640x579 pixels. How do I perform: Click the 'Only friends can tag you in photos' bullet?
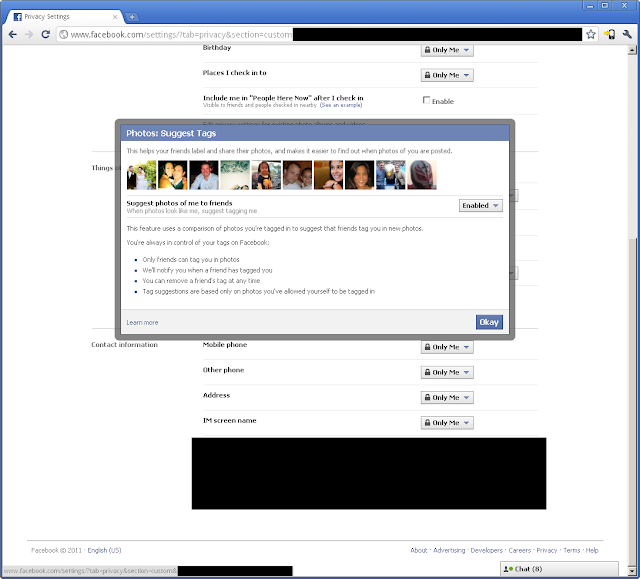[x=191, y=260]
